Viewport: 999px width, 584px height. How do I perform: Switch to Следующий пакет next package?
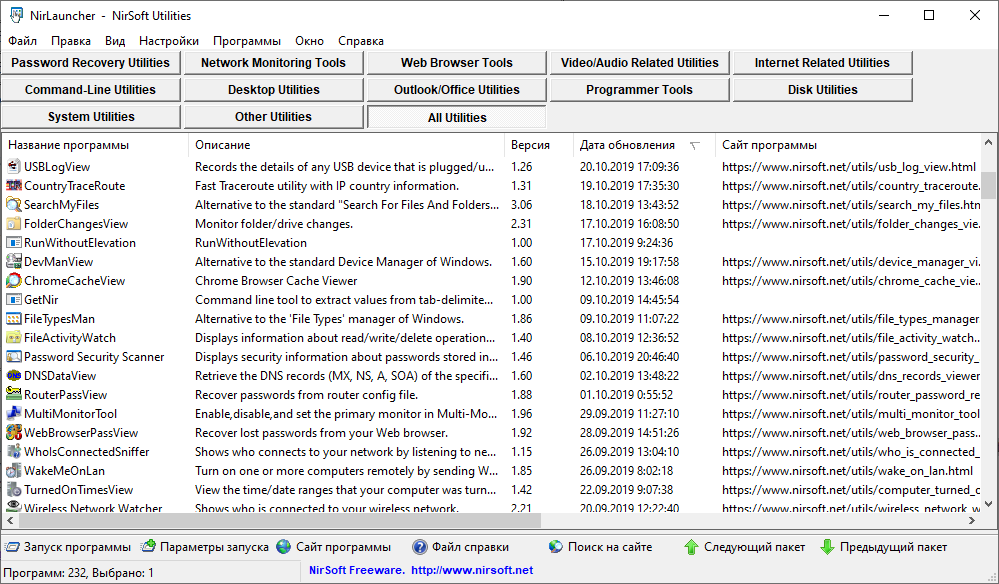click(745, 547)
